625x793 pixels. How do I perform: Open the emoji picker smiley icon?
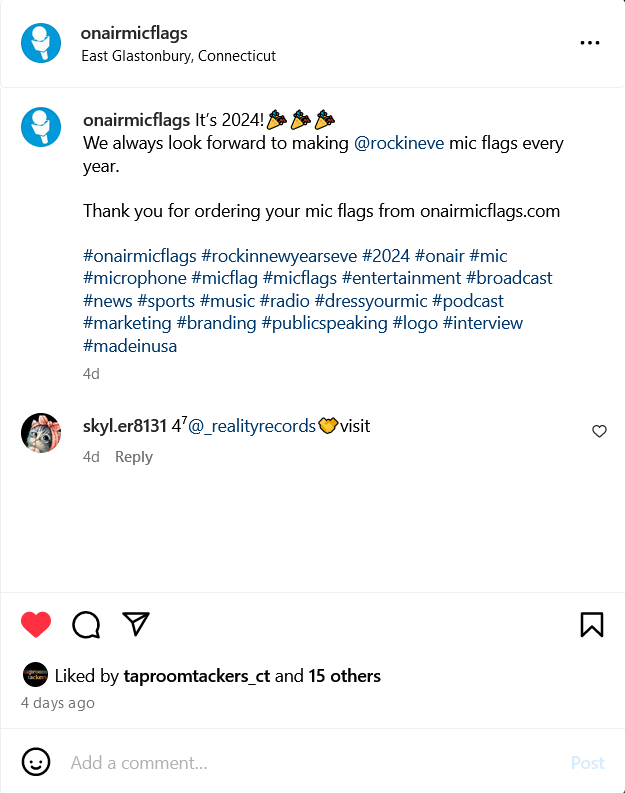click(36, 762)
